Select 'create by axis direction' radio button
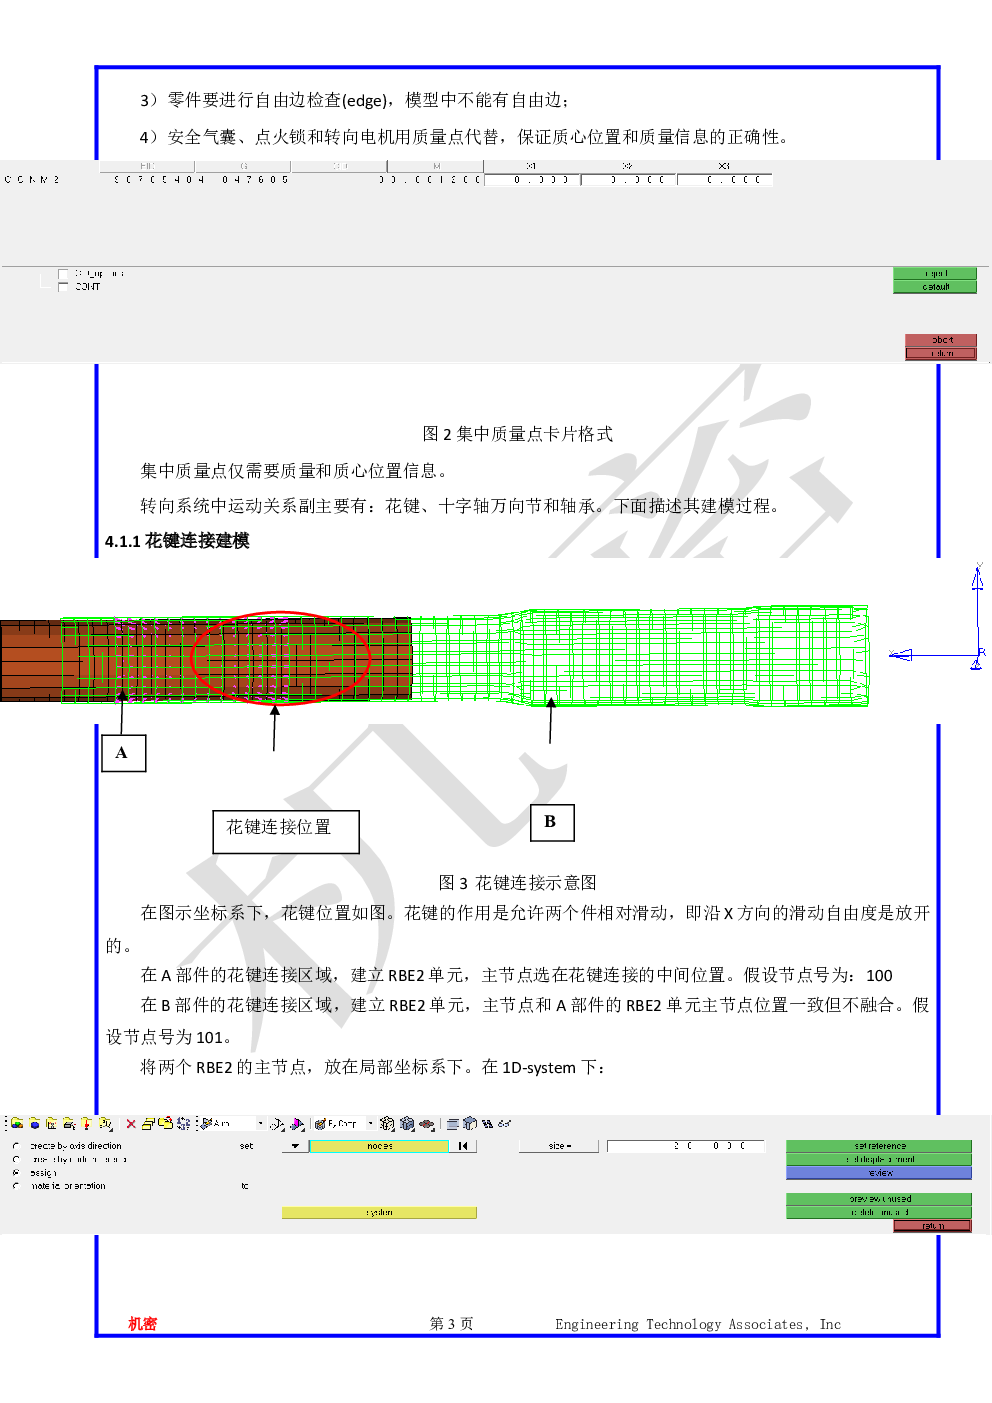This screenshot has width=992, height=1403. pos(17,1146)
